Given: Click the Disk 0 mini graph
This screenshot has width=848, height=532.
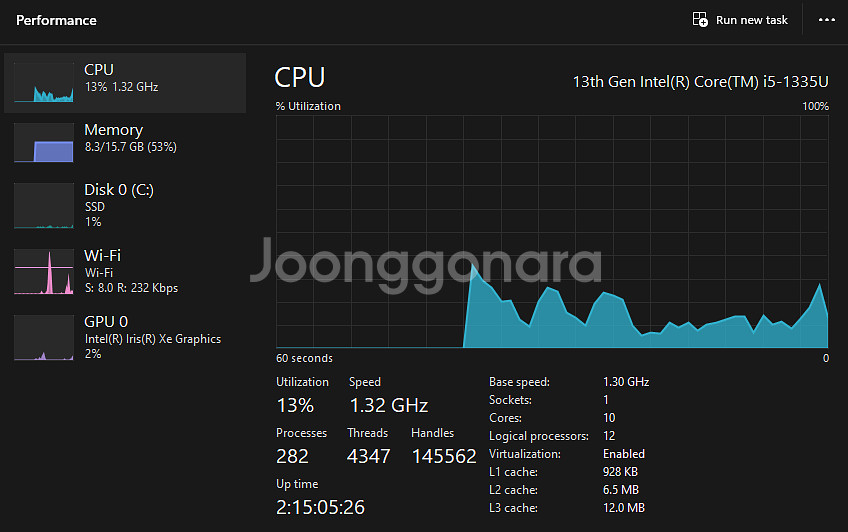Looking at the screenshot, I should point(44,205).
